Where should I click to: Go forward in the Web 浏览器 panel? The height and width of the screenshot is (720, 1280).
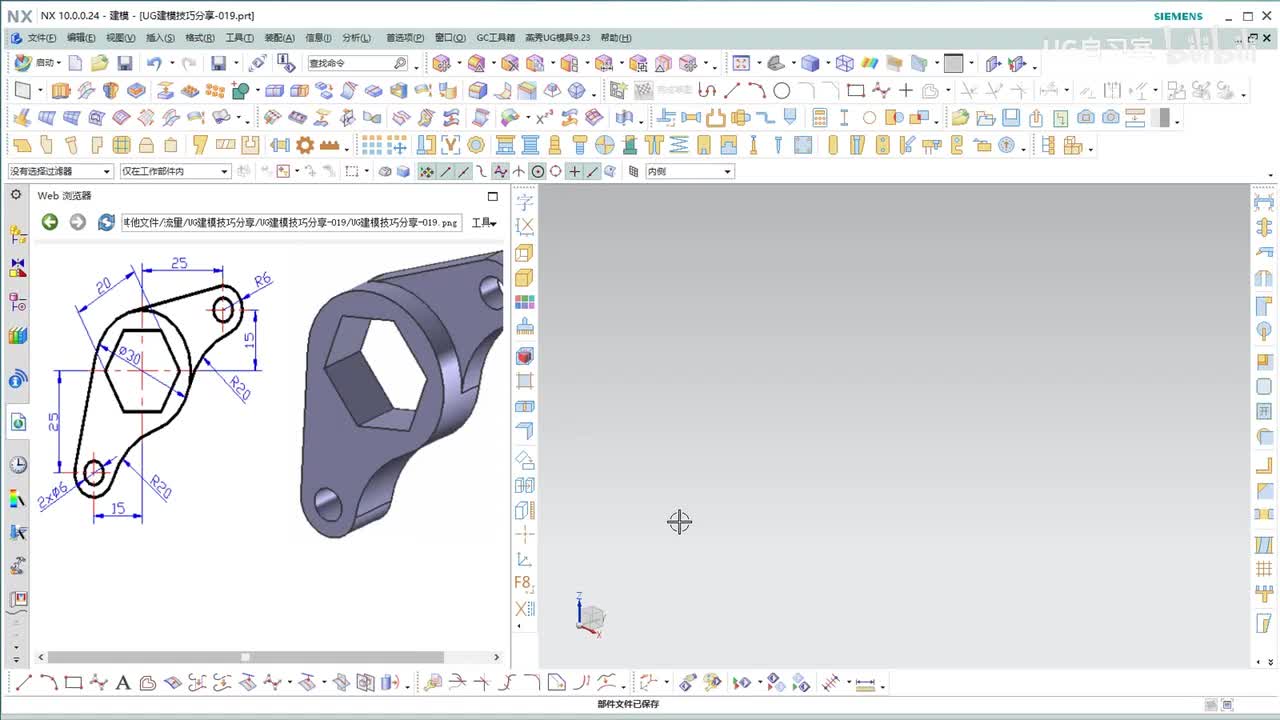coord(77,222)
